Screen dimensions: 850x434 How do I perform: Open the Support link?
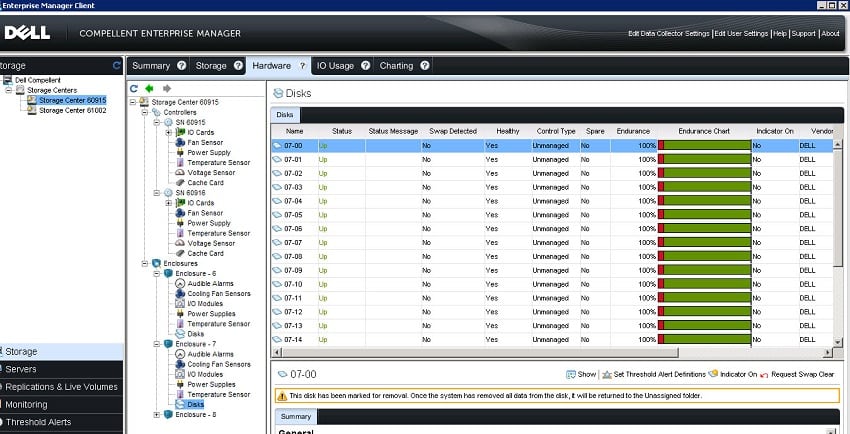click(x=803, y=34)
